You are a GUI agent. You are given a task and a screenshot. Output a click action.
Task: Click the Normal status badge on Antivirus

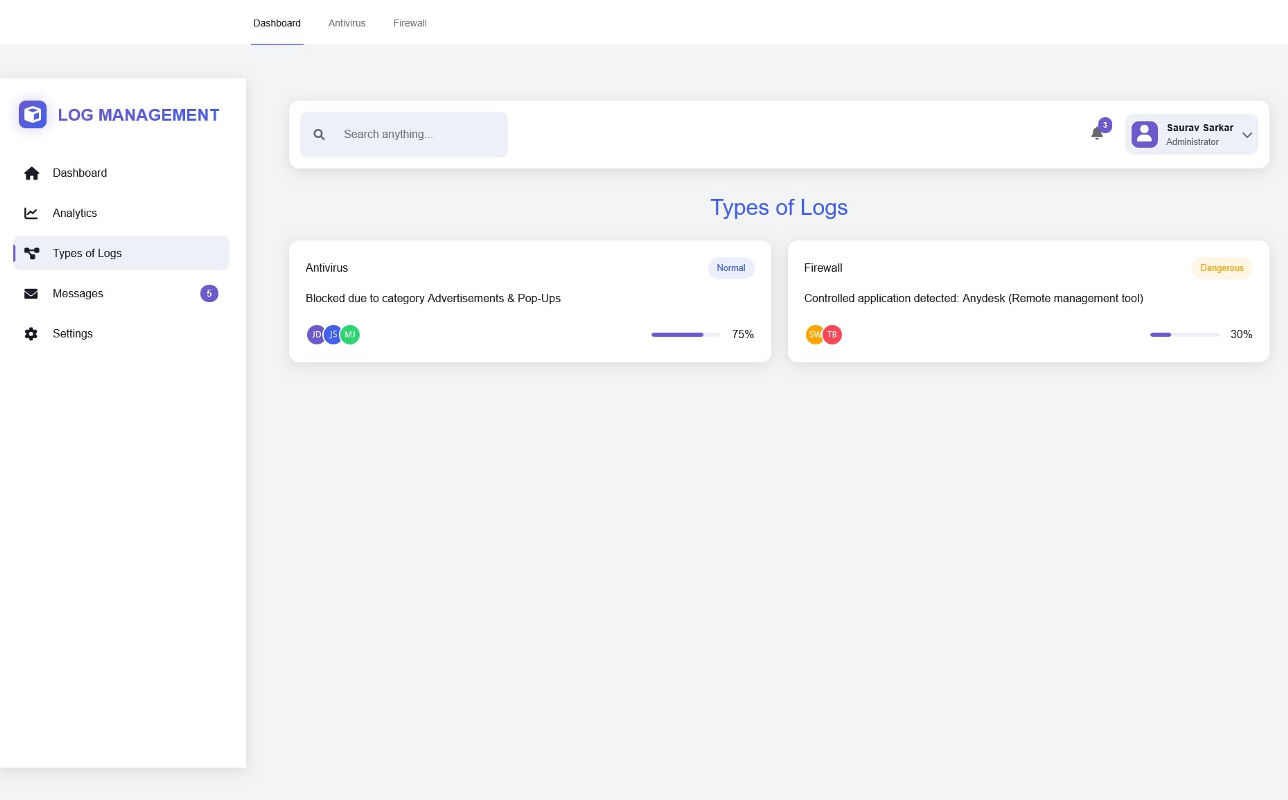pyautogui.click(x=731, y=268)
